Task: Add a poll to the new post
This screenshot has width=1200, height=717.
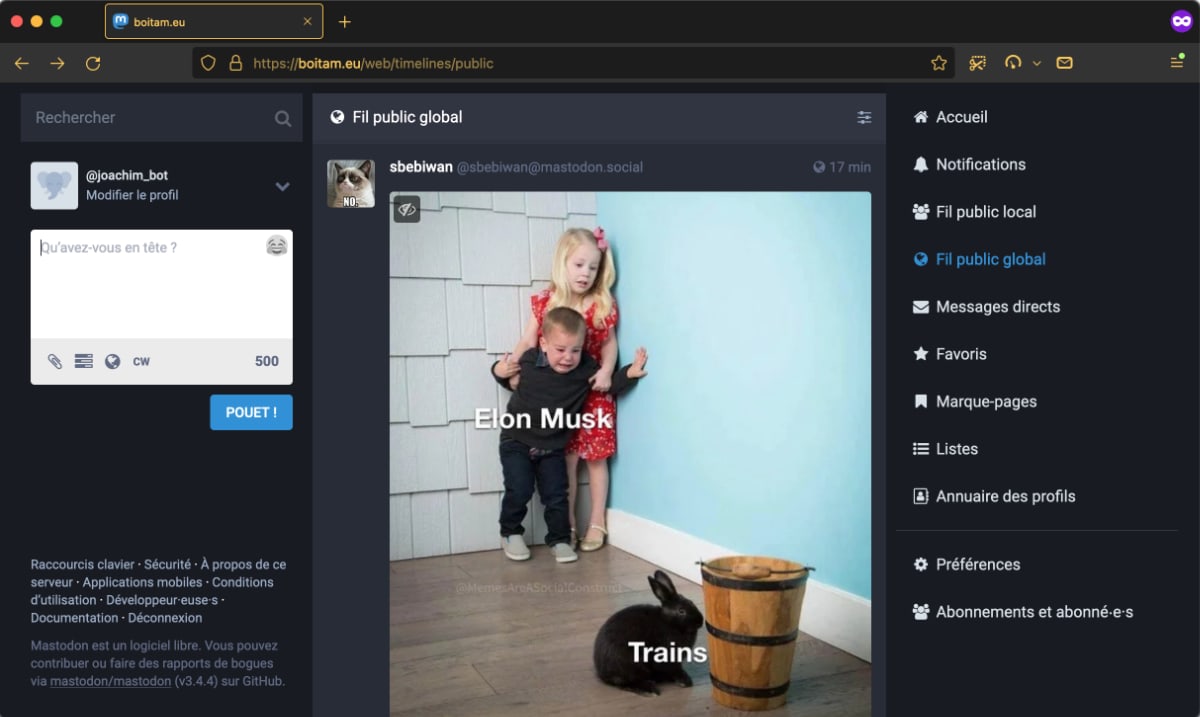Action: point(83,361)
